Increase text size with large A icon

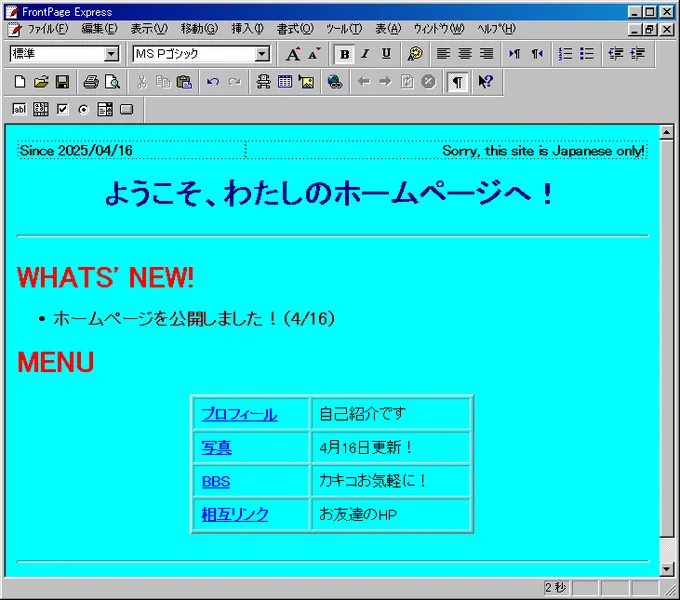point(293,54)
